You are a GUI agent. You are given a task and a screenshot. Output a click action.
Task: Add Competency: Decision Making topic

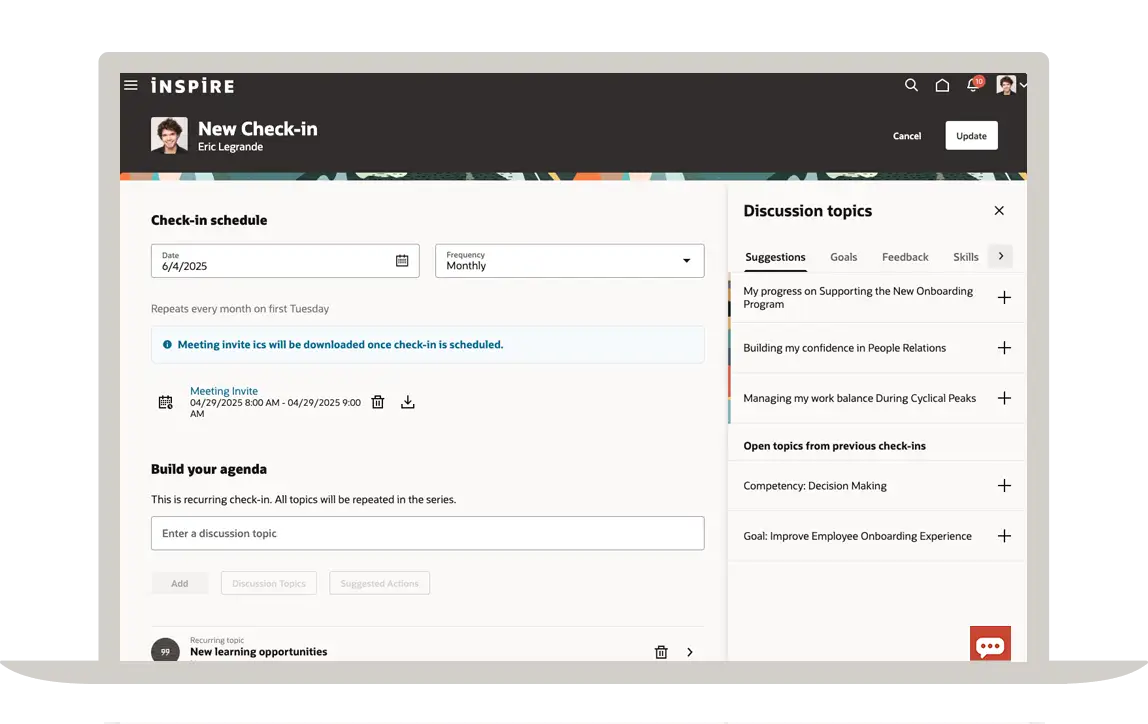pos(1004,486)
